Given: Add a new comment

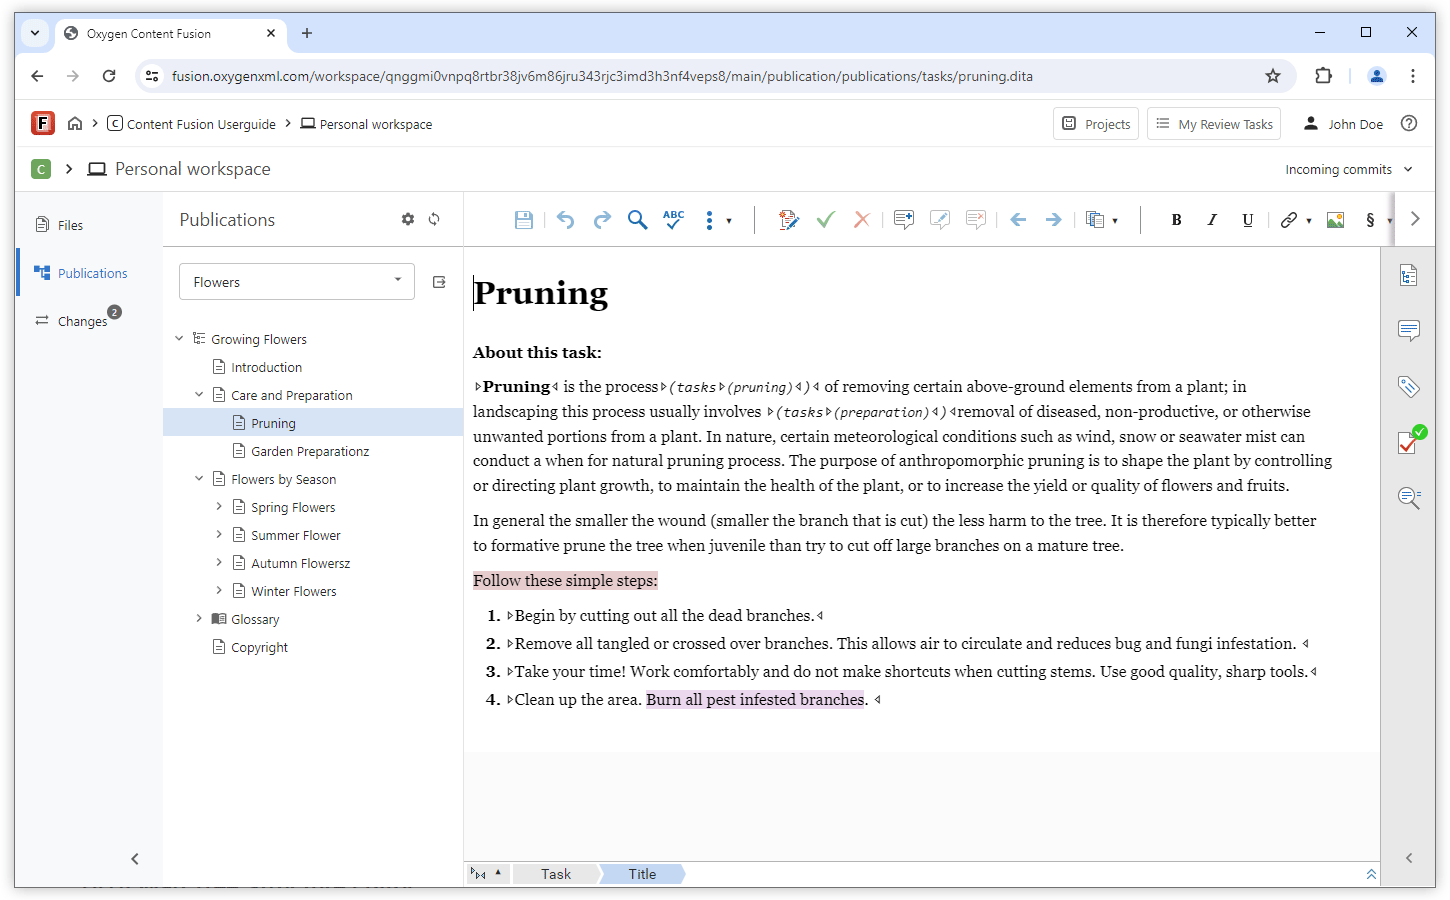Looking at the screenshot, I should [x=904, y=220].
